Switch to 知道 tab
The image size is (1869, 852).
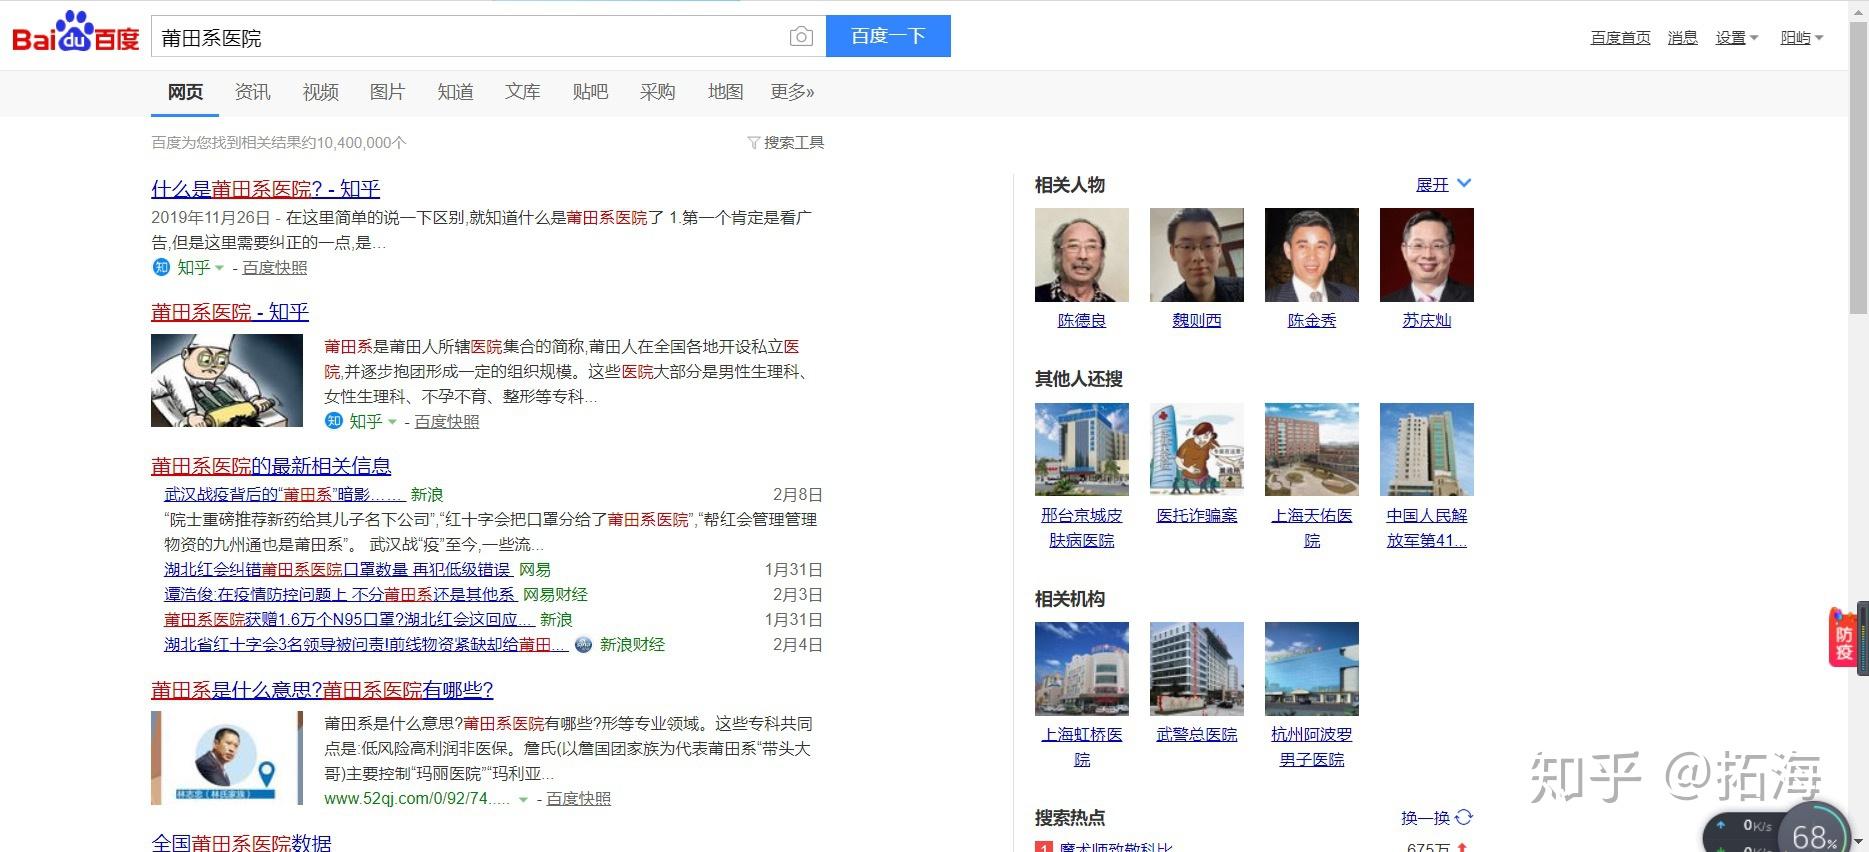455,92
